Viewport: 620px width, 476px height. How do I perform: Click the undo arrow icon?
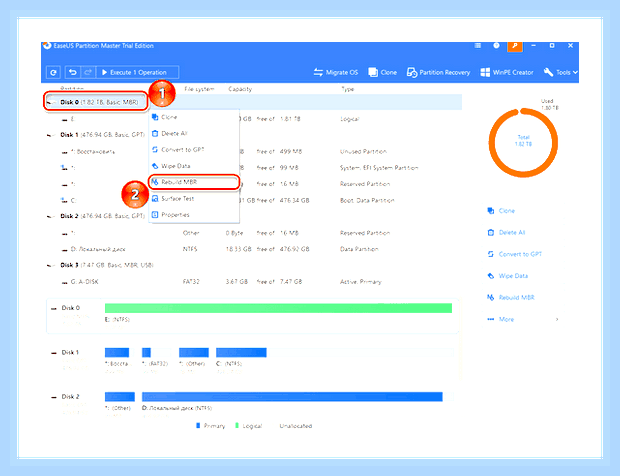(72, 72)
